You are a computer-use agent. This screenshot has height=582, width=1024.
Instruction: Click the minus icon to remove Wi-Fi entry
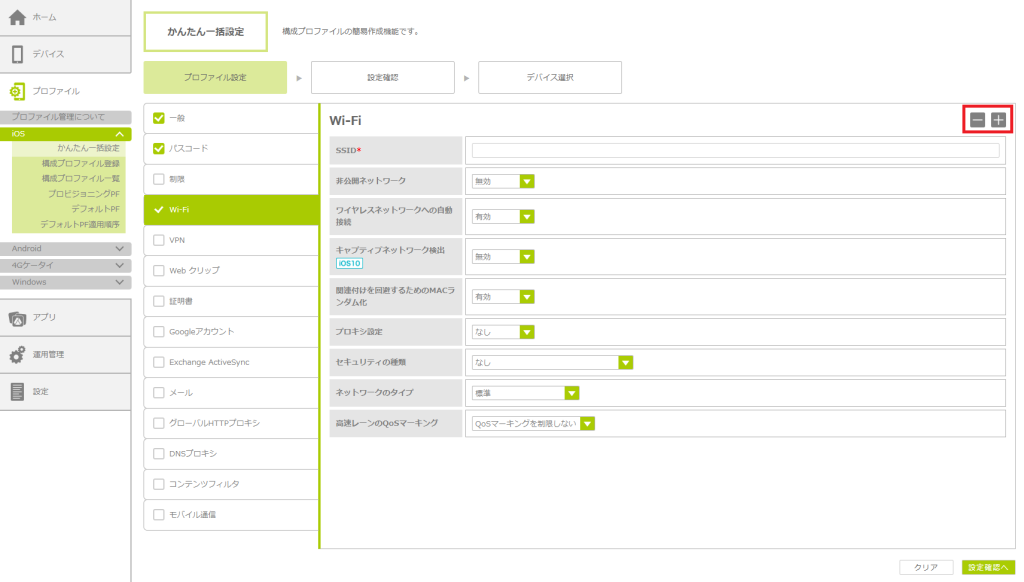[x=977, y=119]
